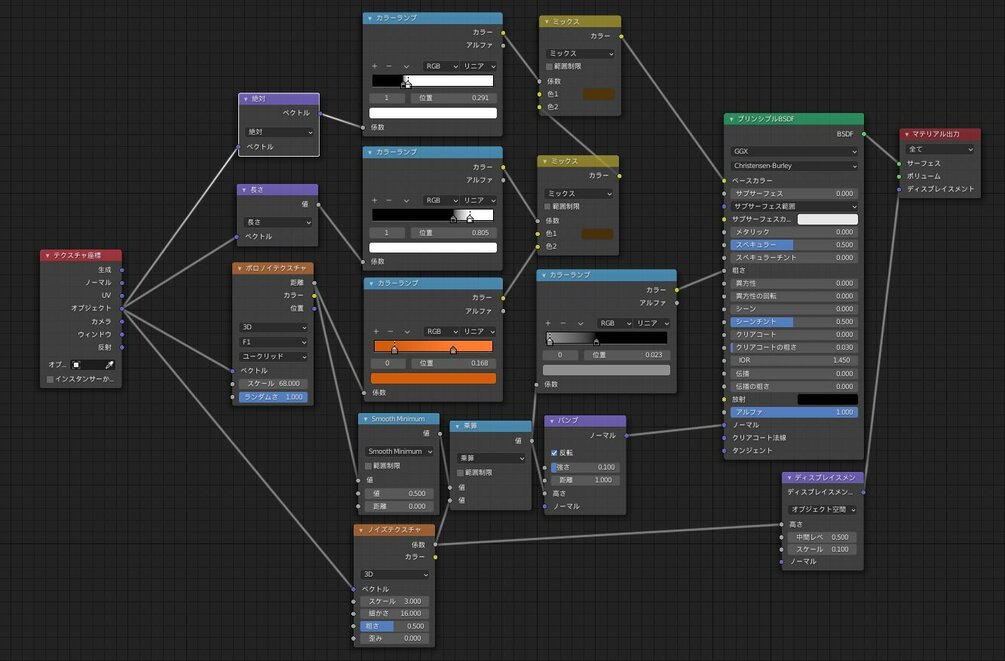Click orange color swatch in orange color ramp

[433, 378]
